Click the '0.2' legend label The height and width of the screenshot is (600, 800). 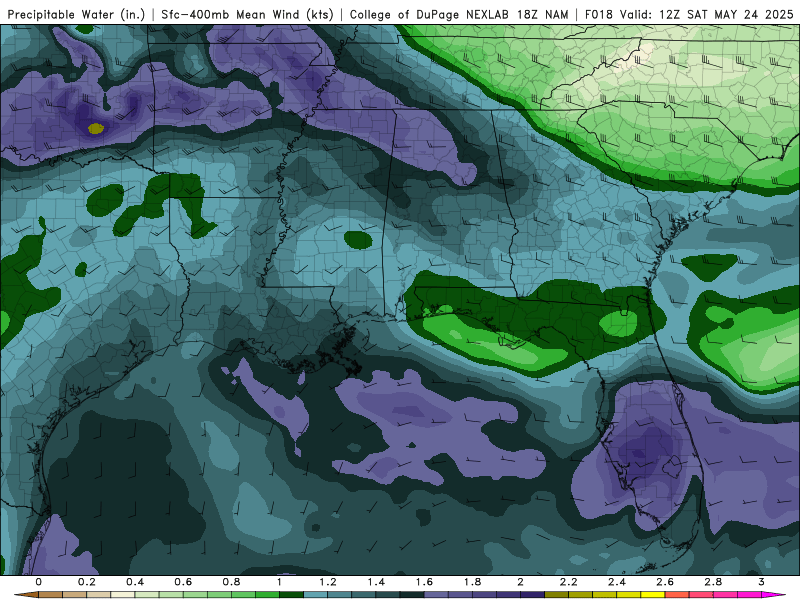[87, 582]
